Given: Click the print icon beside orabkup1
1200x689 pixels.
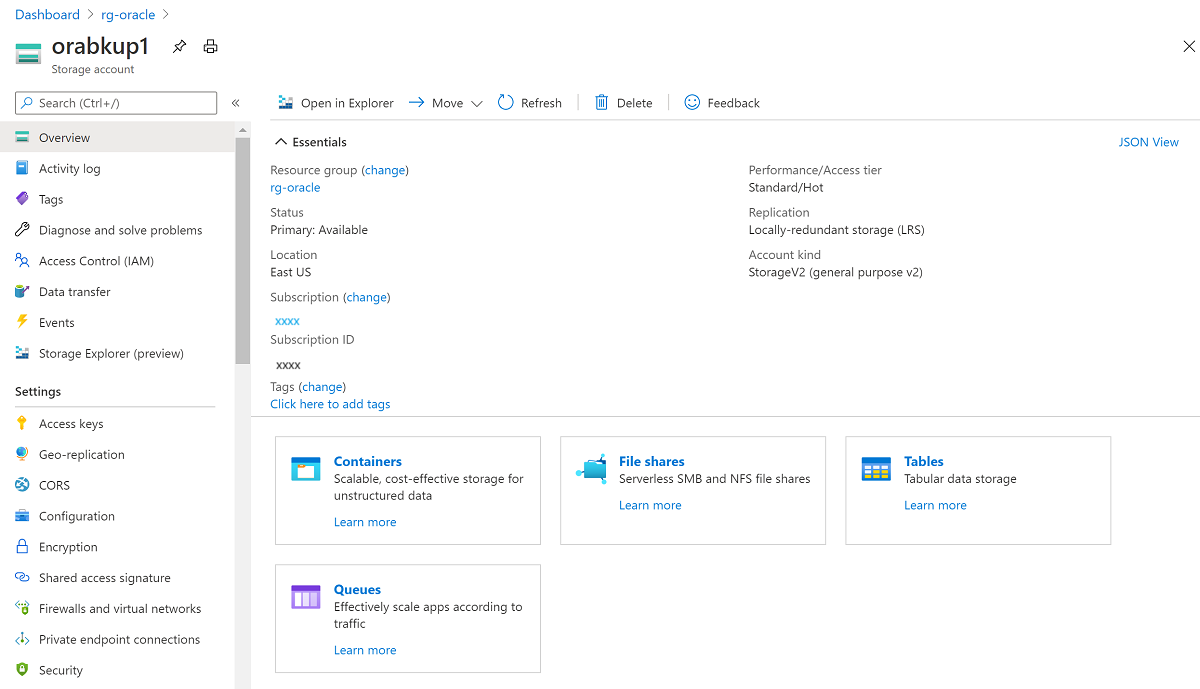Looking at the screenshot, I should (x=210, y=46).
